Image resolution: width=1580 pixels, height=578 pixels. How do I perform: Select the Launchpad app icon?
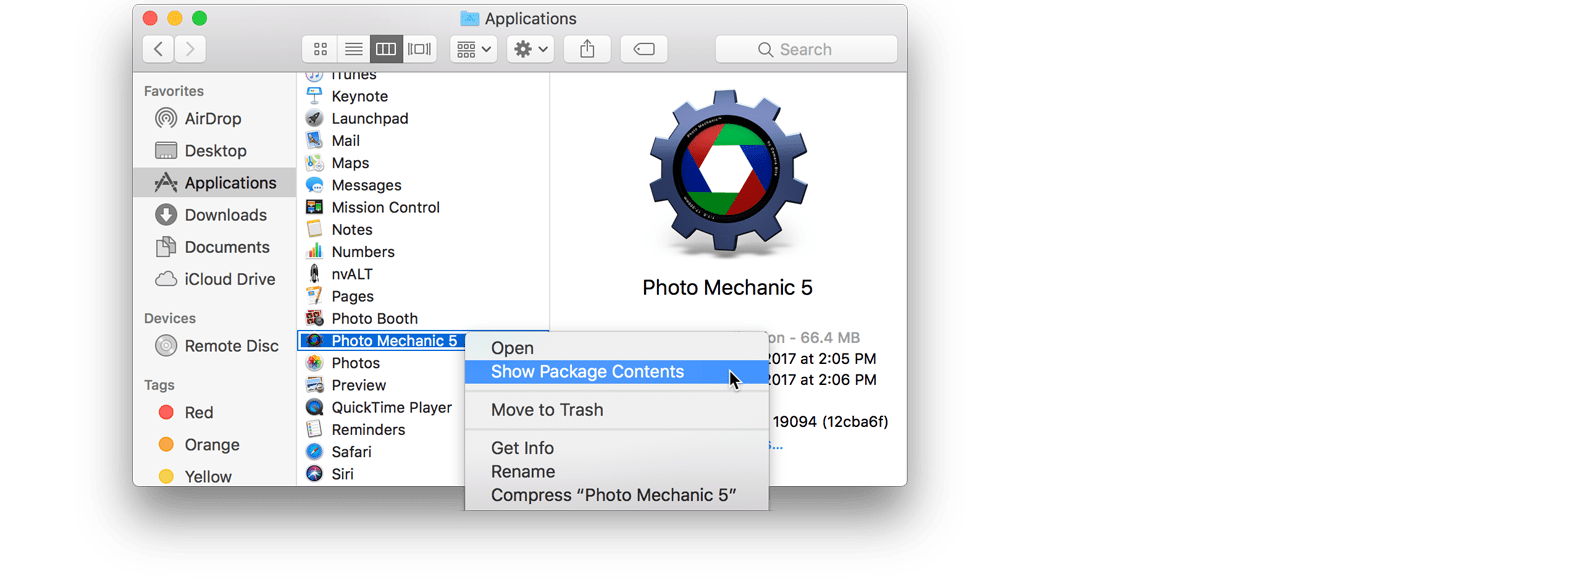click(x=314, y=118)
